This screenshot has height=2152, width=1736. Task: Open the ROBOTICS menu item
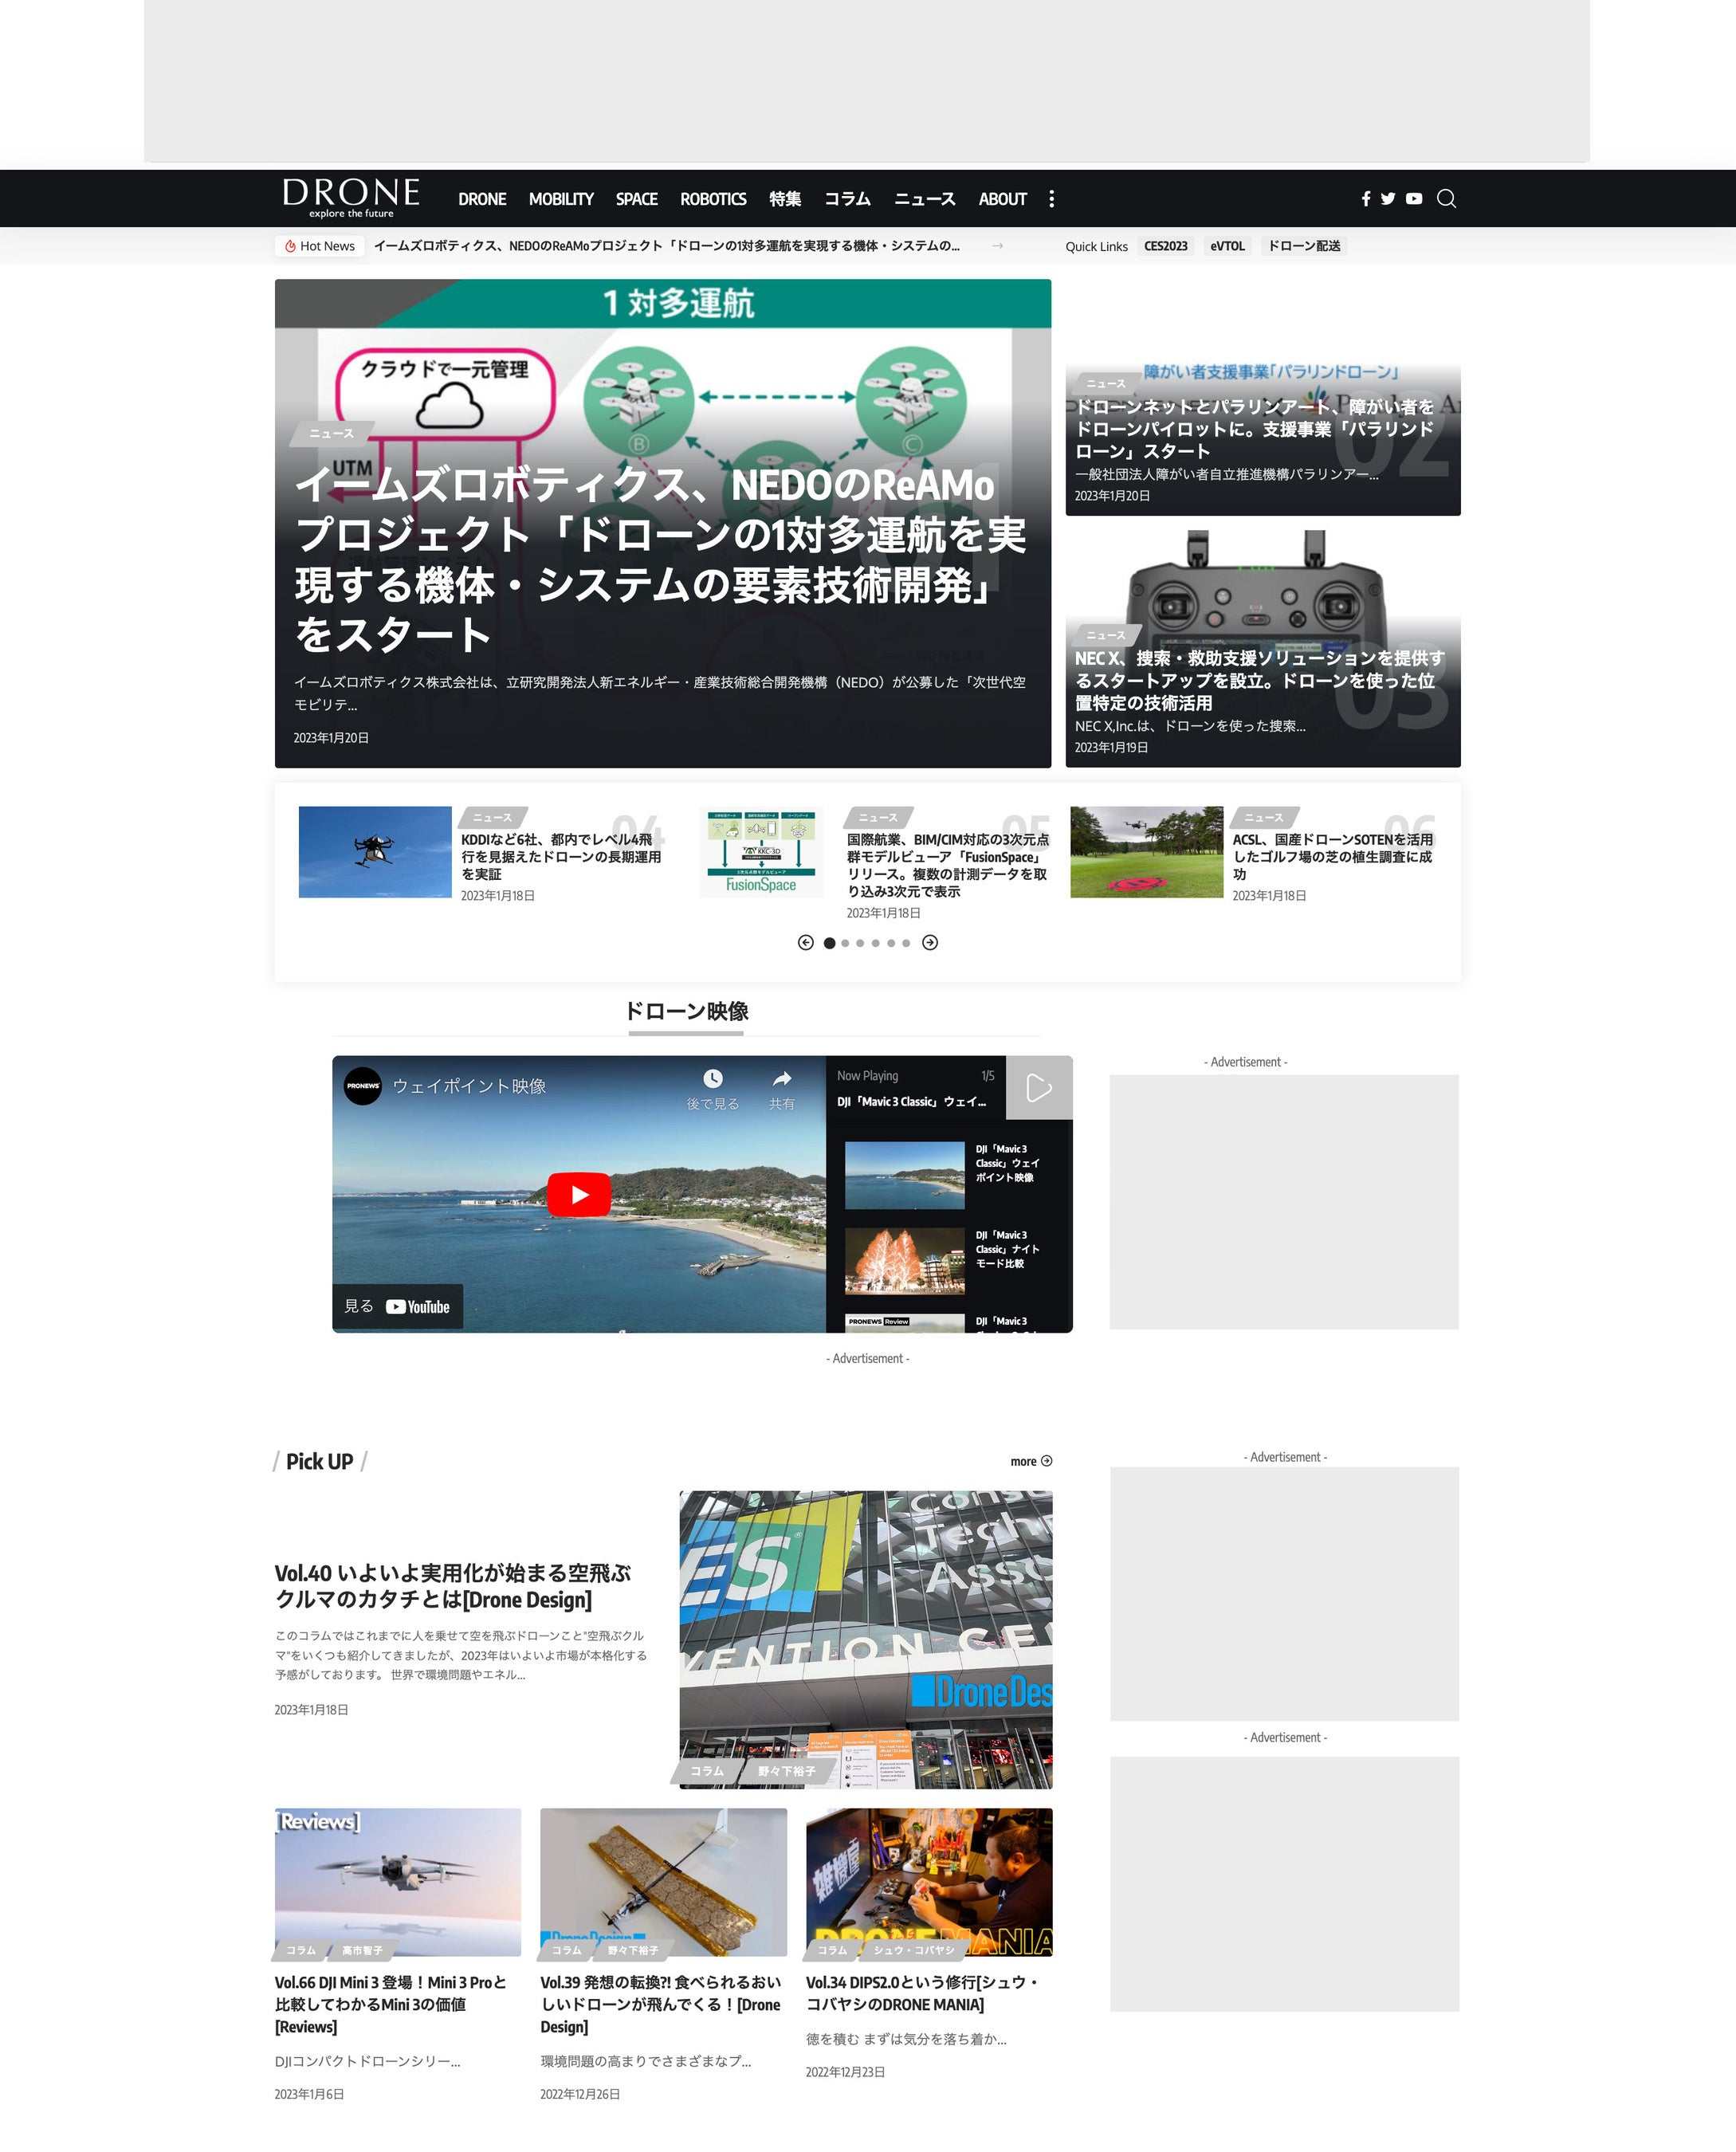tap(713, 199)
